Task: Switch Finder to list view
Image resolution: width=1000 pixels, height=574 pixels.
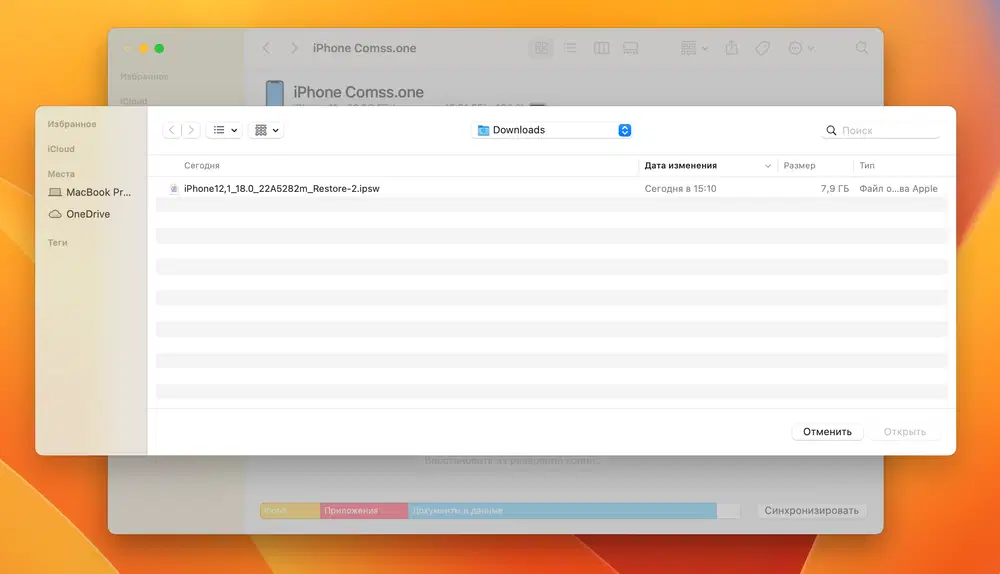Action: tap(570, 48)
